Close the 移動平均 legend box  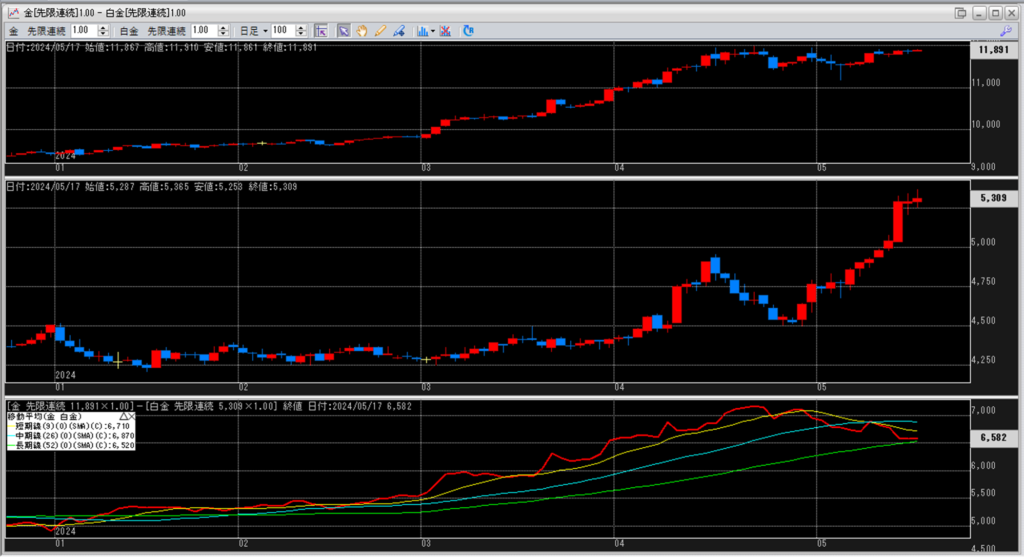coord(132,415)
